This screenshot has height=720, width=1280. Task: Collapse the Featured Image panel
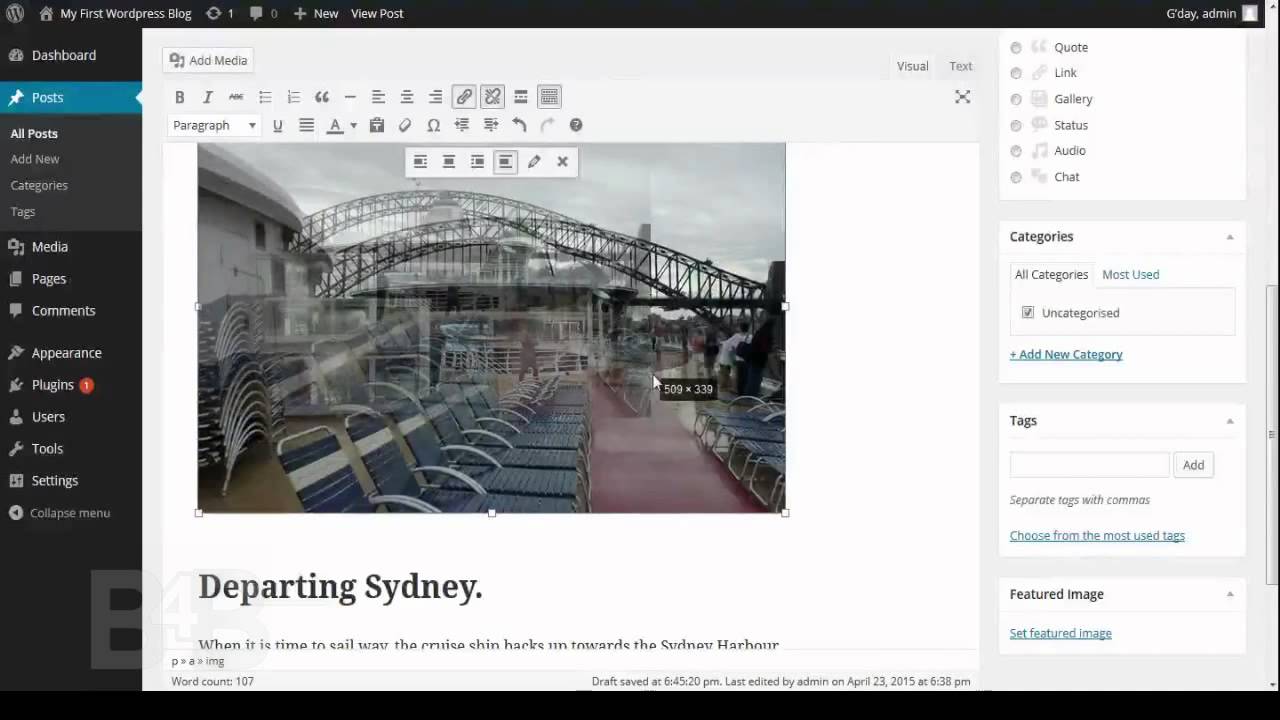point(1230,594)
